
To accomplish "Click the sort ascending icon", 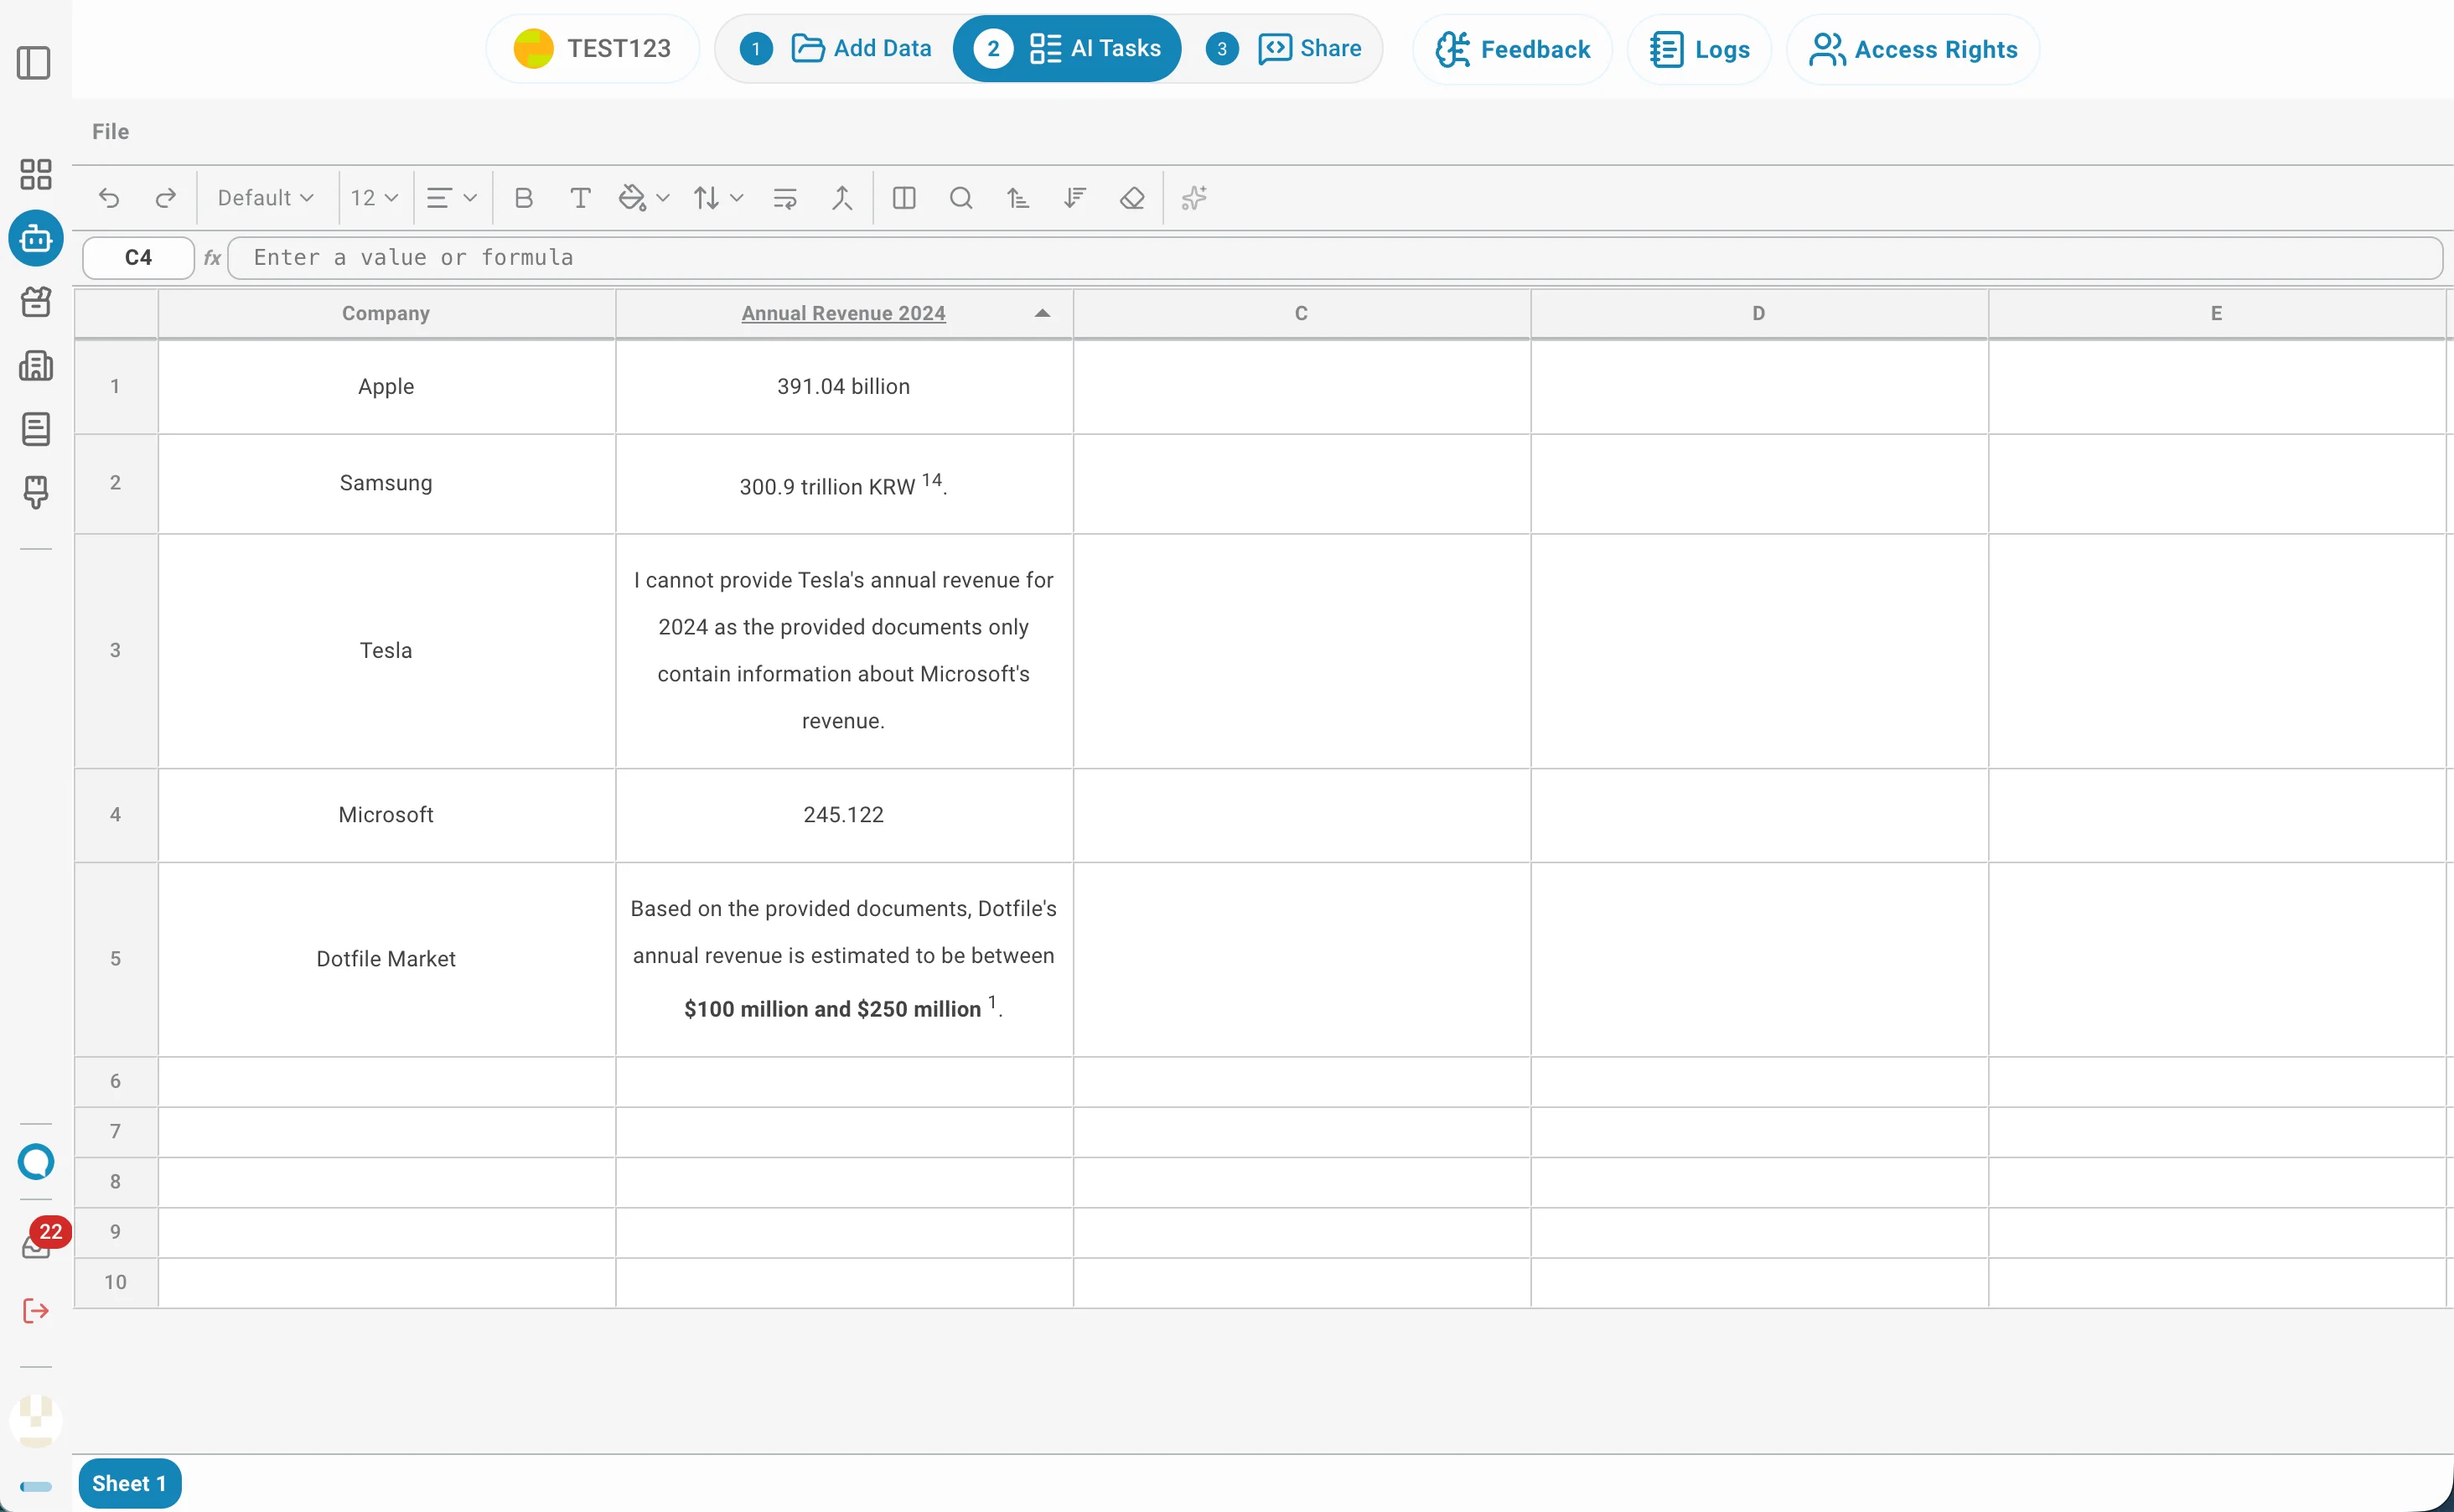I will 1018,198.
